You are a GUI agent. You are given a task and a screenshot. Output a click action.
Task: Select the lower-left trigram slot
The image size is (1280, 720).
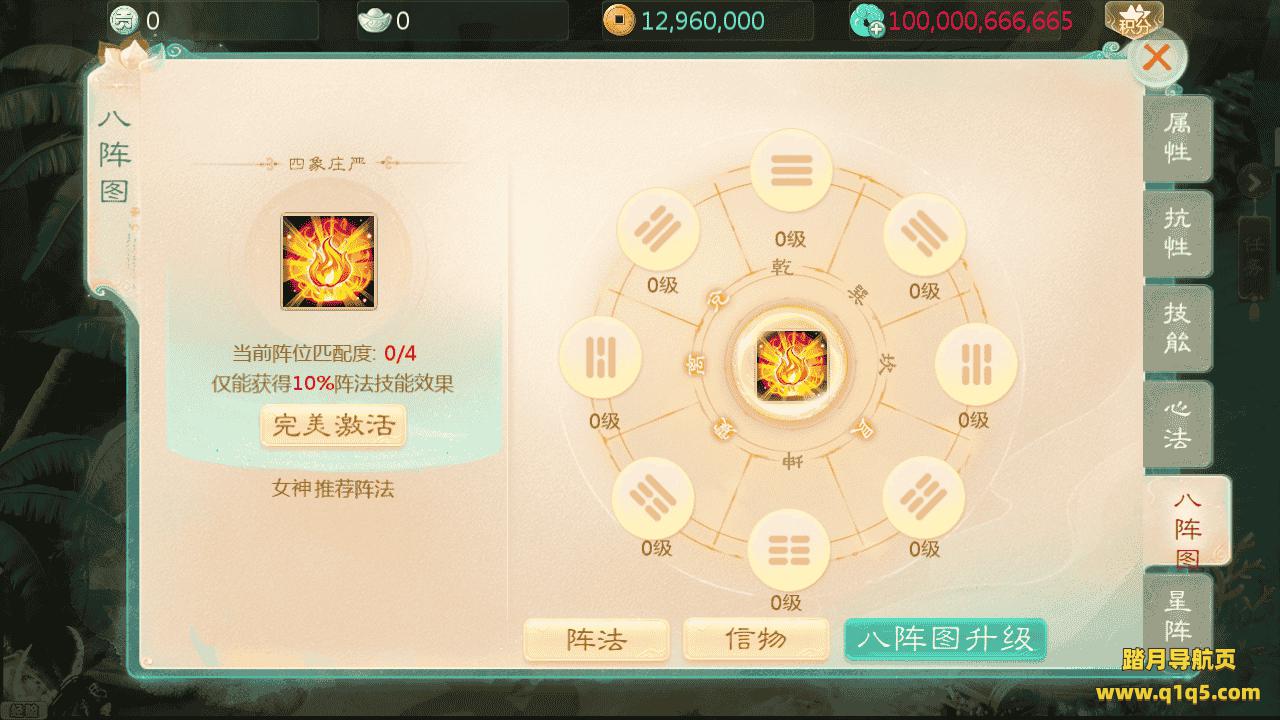click(652, 498)
